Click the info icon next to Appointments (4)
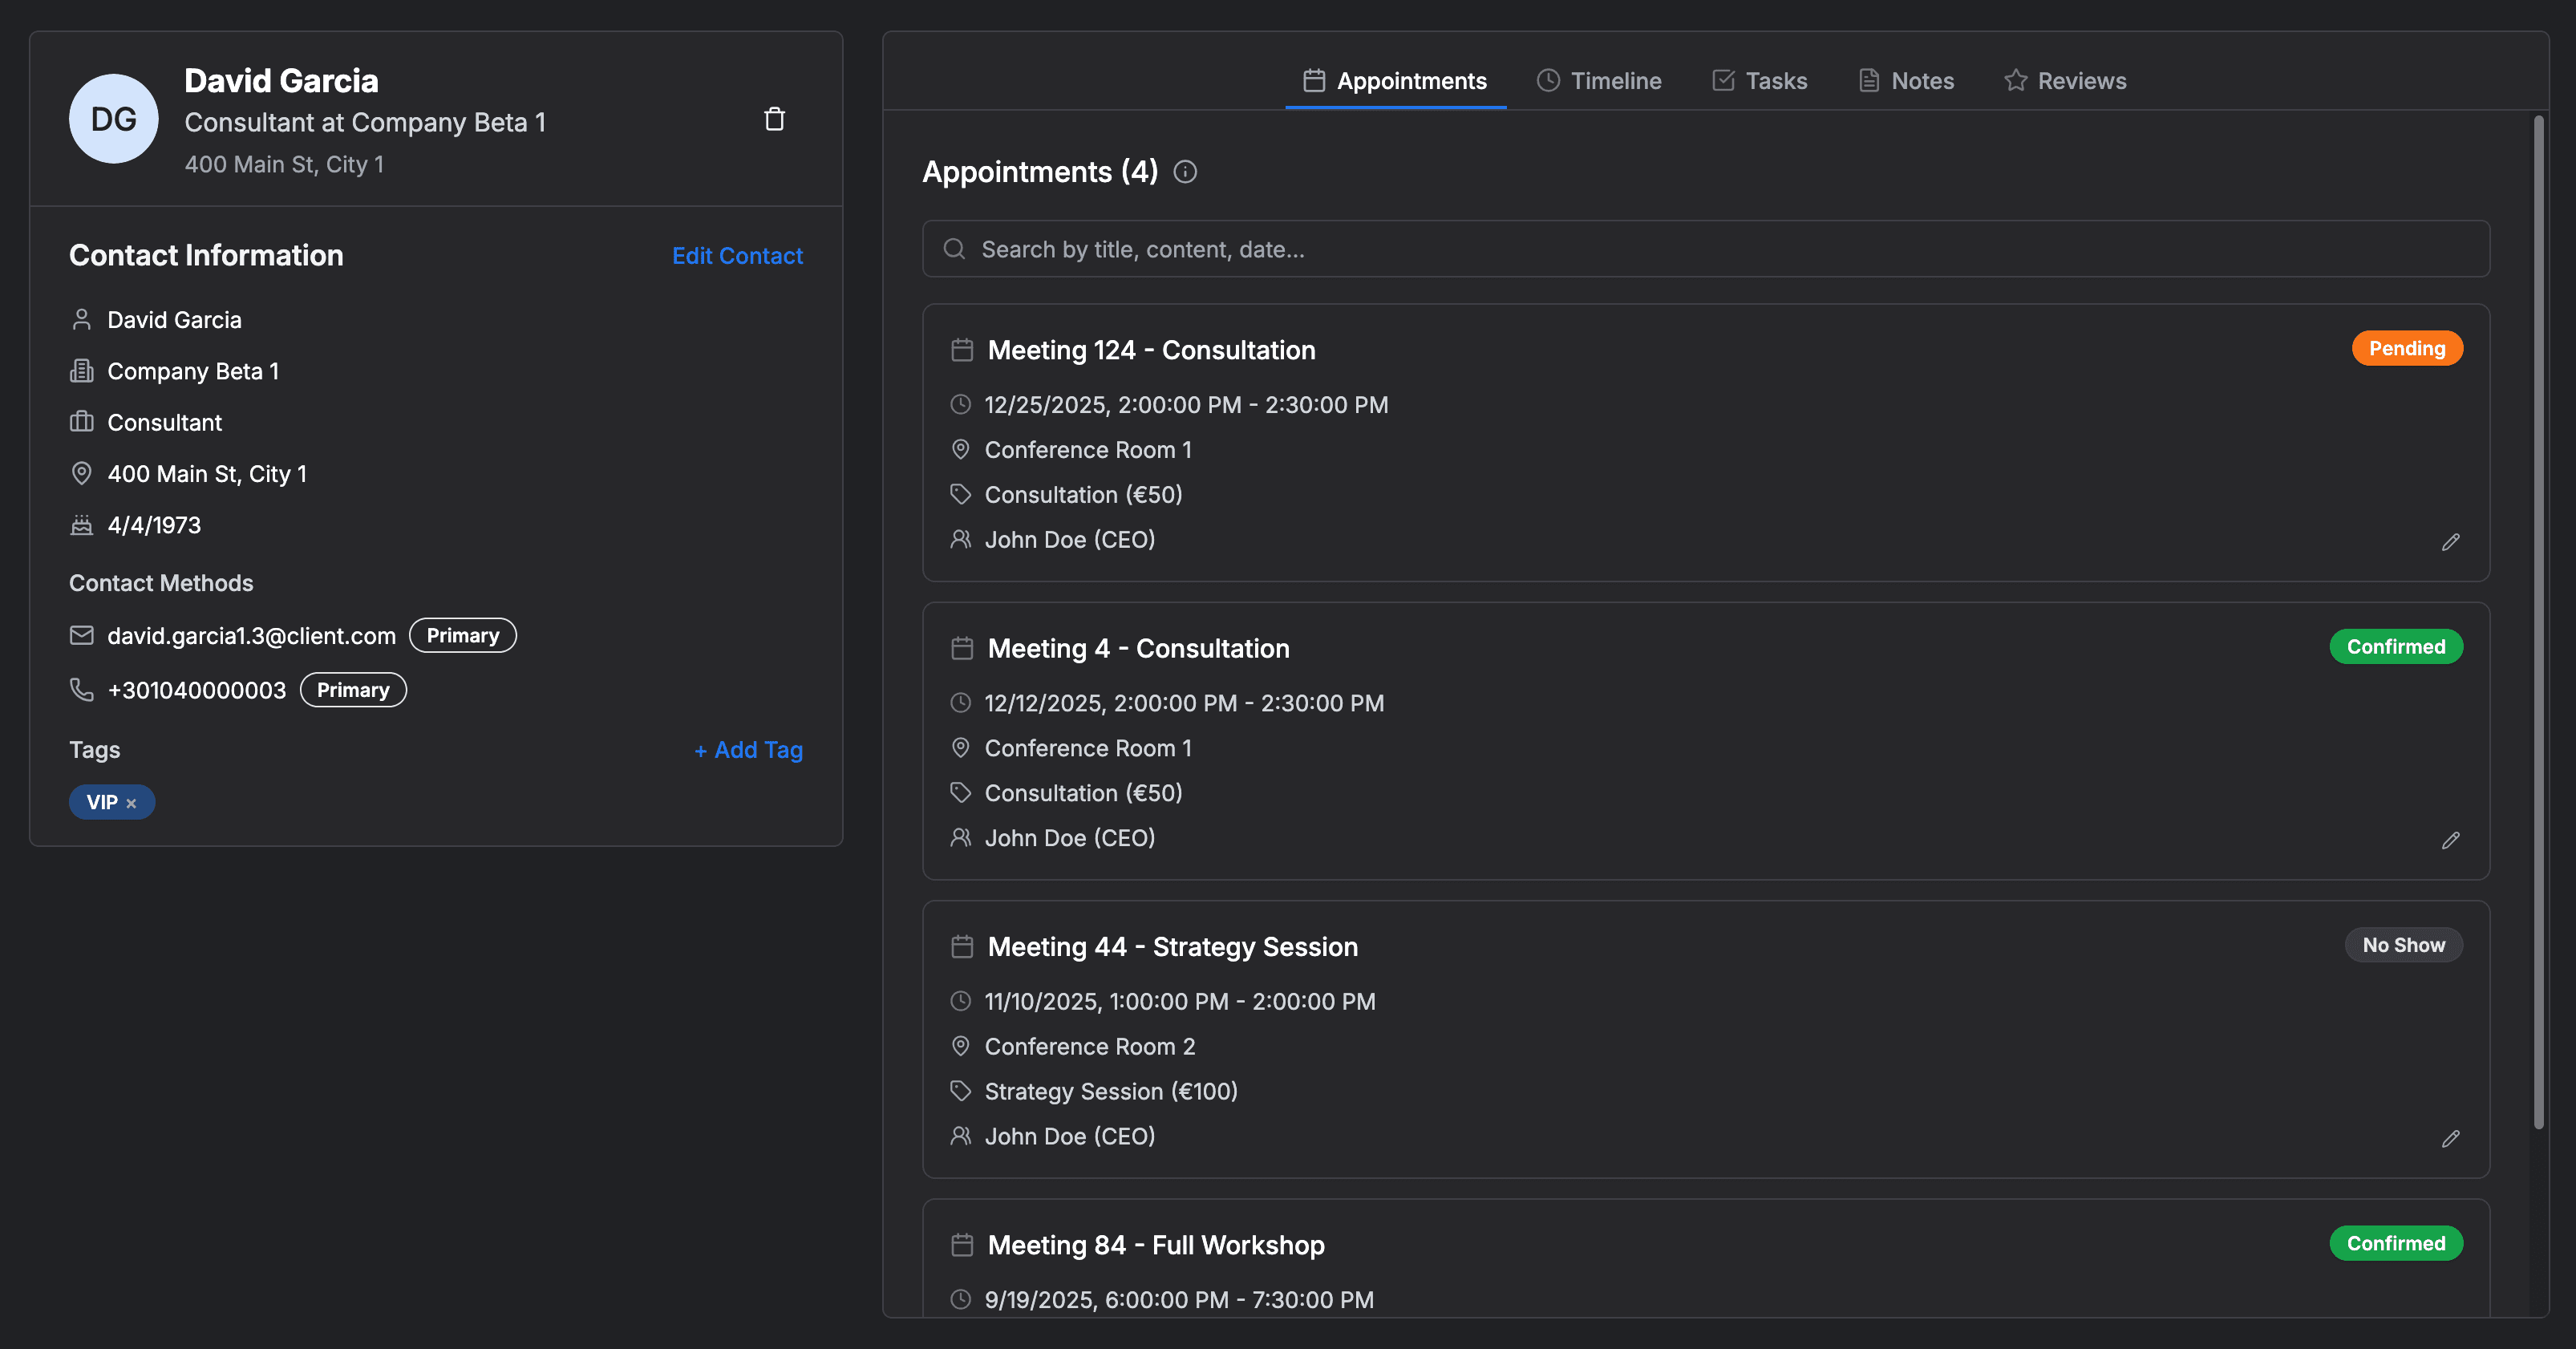2576x1349 pixels. [1185, 172]
